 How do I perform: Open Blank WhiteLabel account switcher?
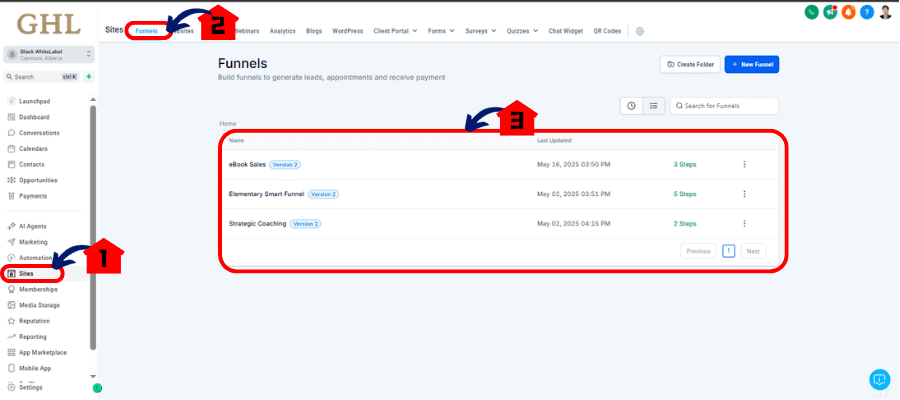pyautogui.click(x=49, y=55)
